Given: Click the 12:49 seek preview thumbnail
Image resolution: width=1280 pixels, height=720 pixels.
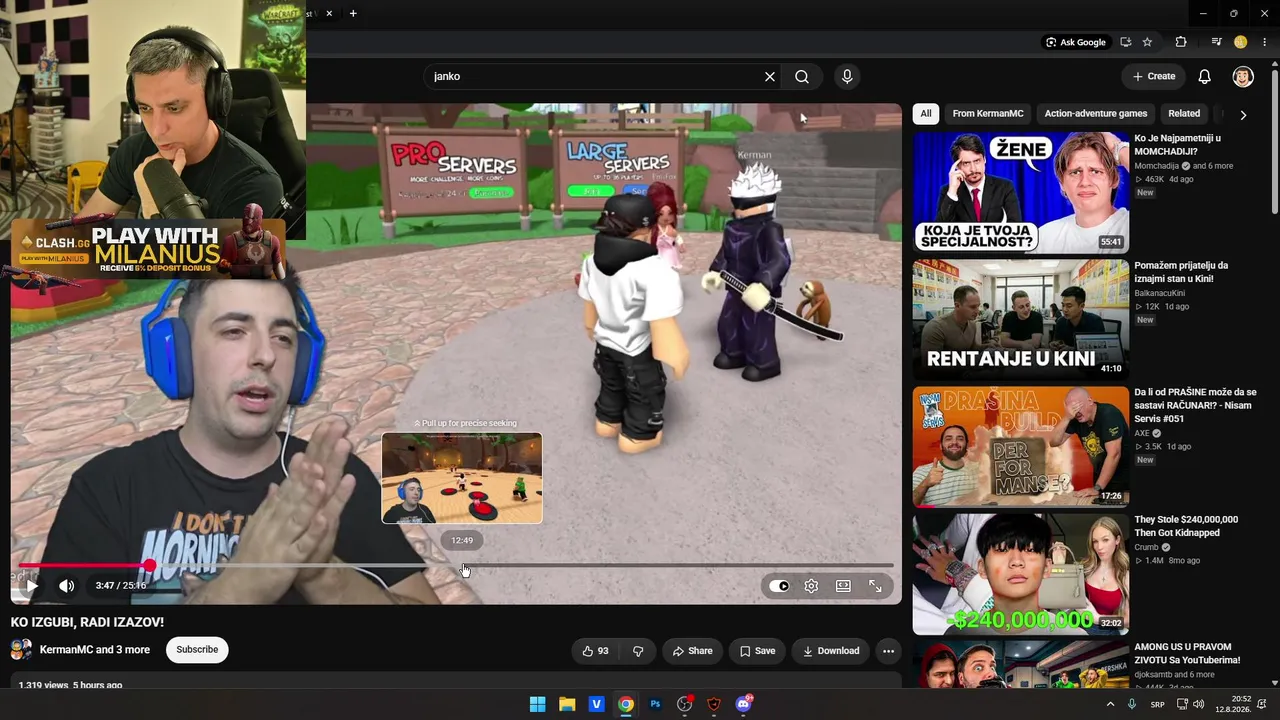Looking at the screenshot, I should click(462, 478).
